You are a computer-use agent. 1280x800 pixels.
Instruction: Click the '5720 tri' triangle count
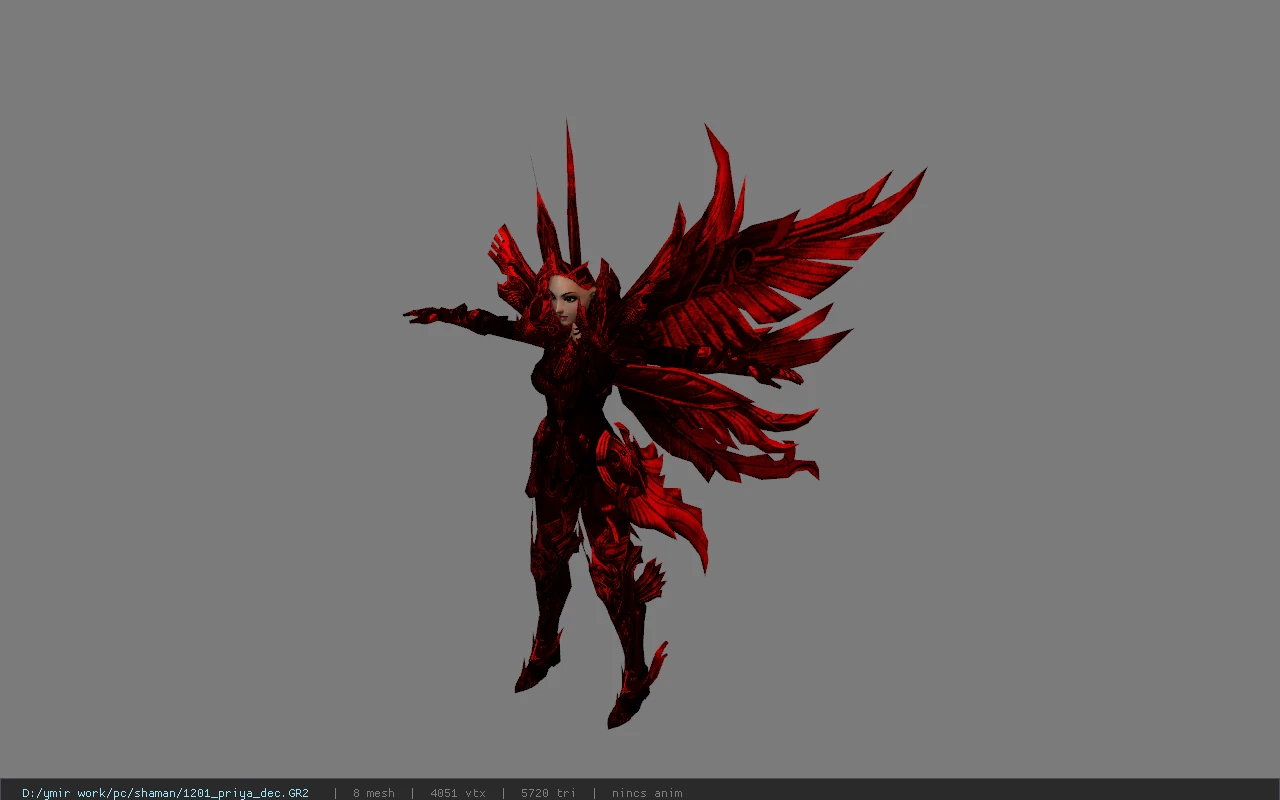(x=548, y=793)
